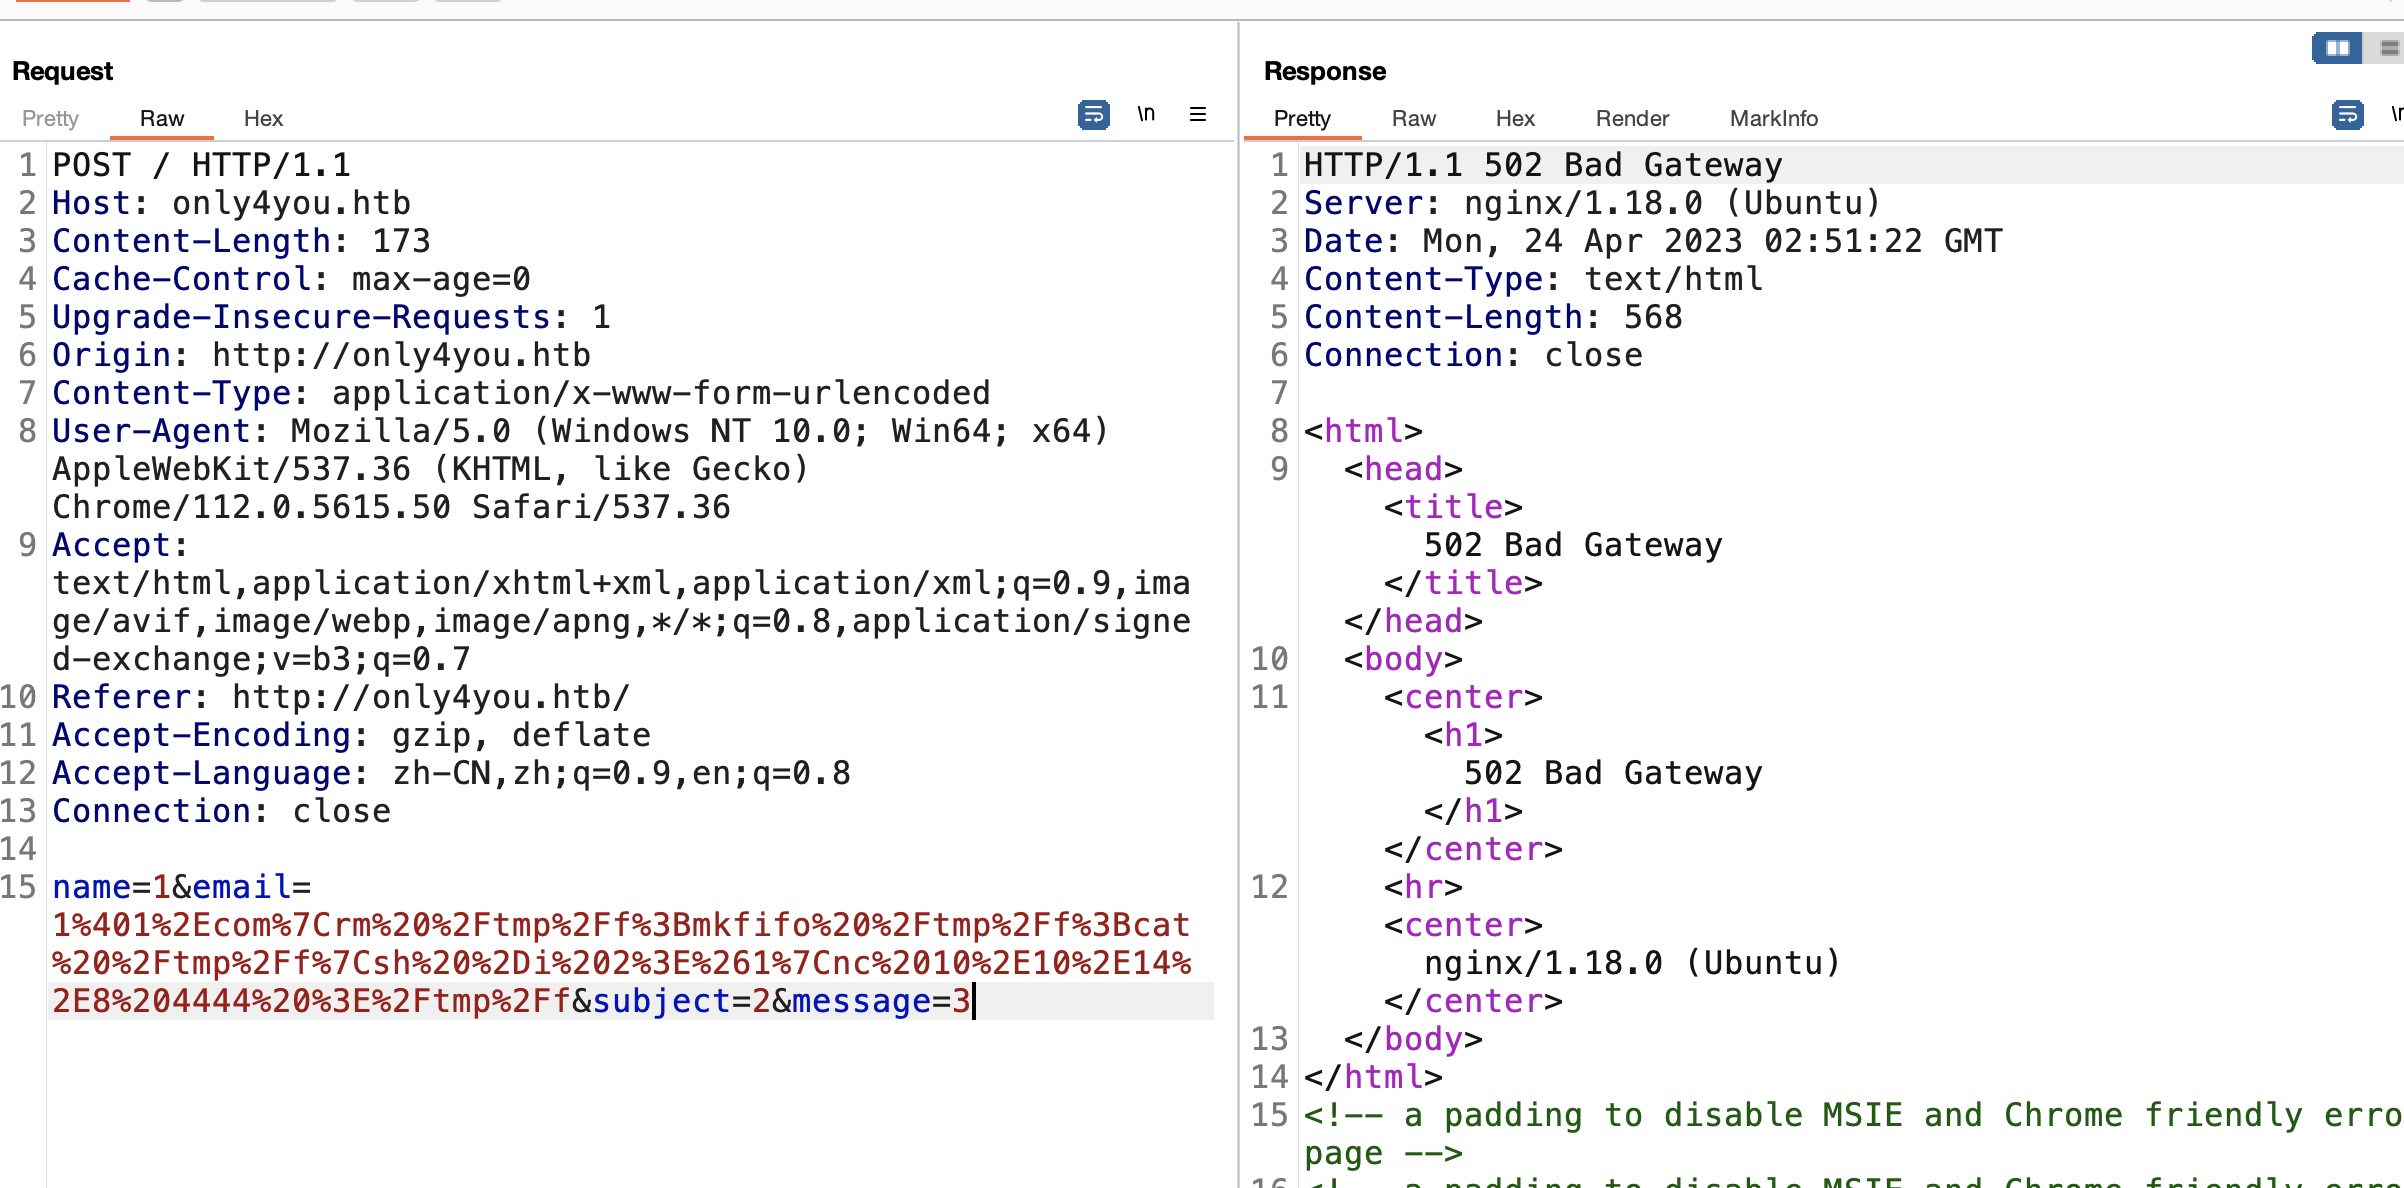2404x1188 pixels.
Task: Toggle word wrap in the Request pane
Action: pyautogui.click(x=1093, y=115)
